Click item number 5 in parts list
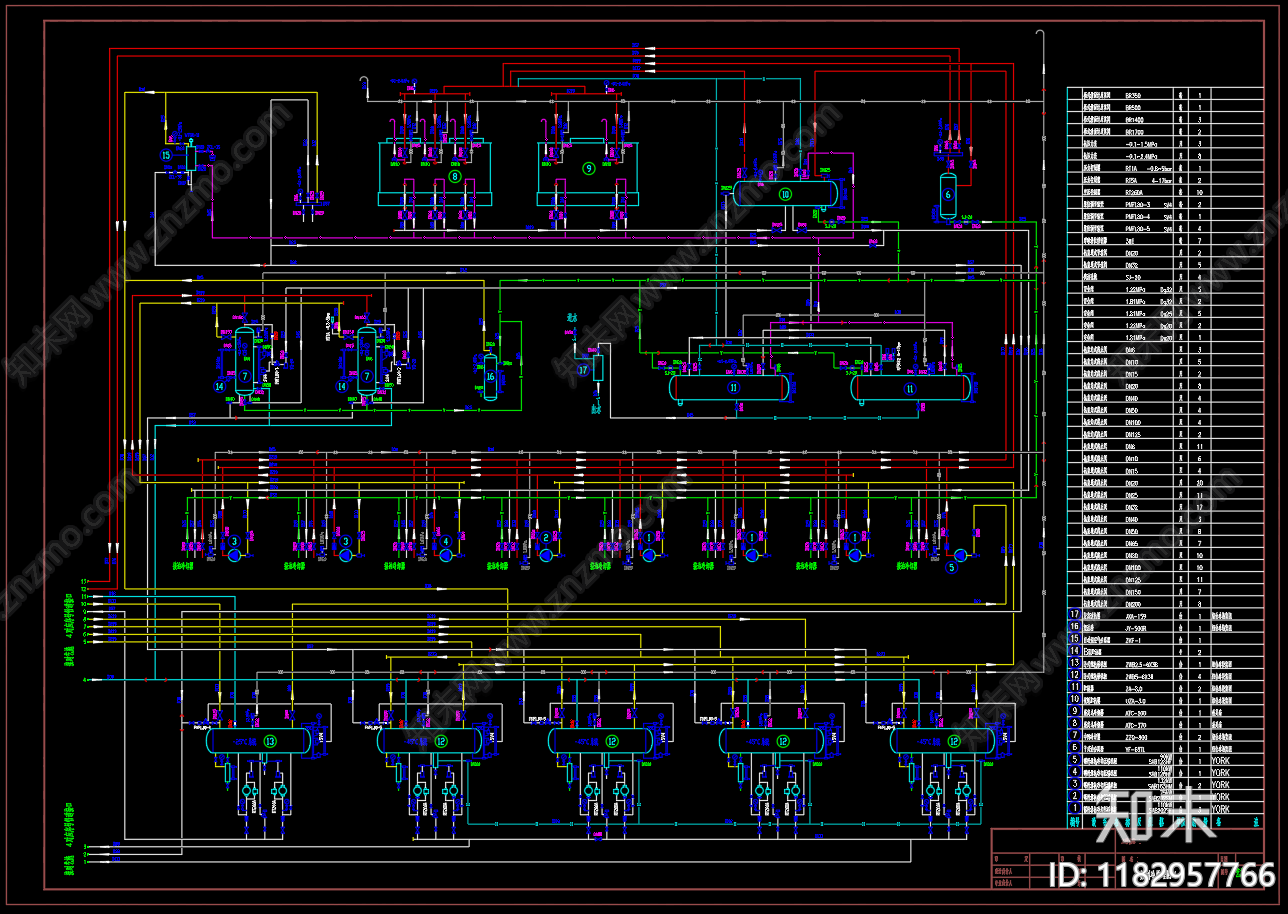The image size is (1288, 914). coord(1075,759)
